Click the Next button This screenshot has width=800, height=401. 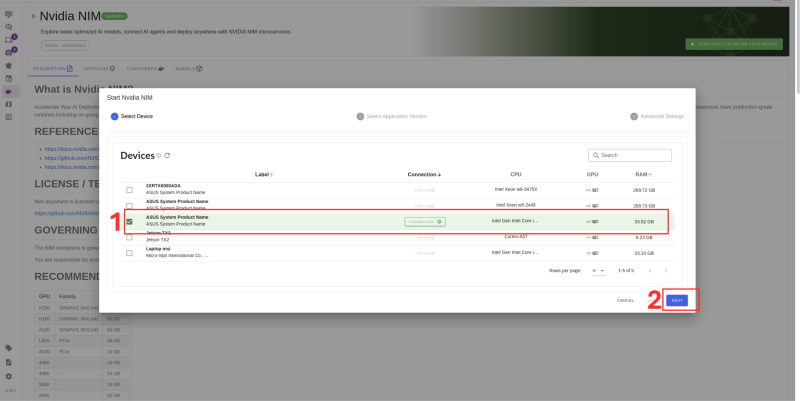tap(677, 300)
